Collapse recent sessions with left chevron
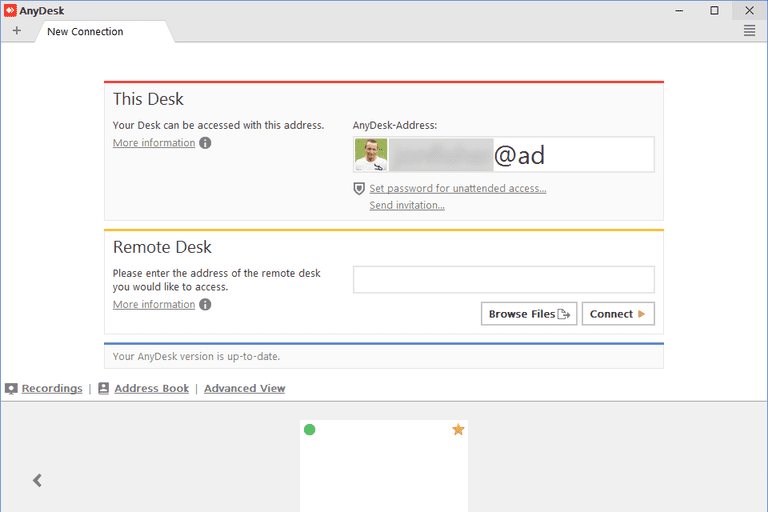Image resolution: width=768 pixels, height=512 pixels. (x=38, y=480)
